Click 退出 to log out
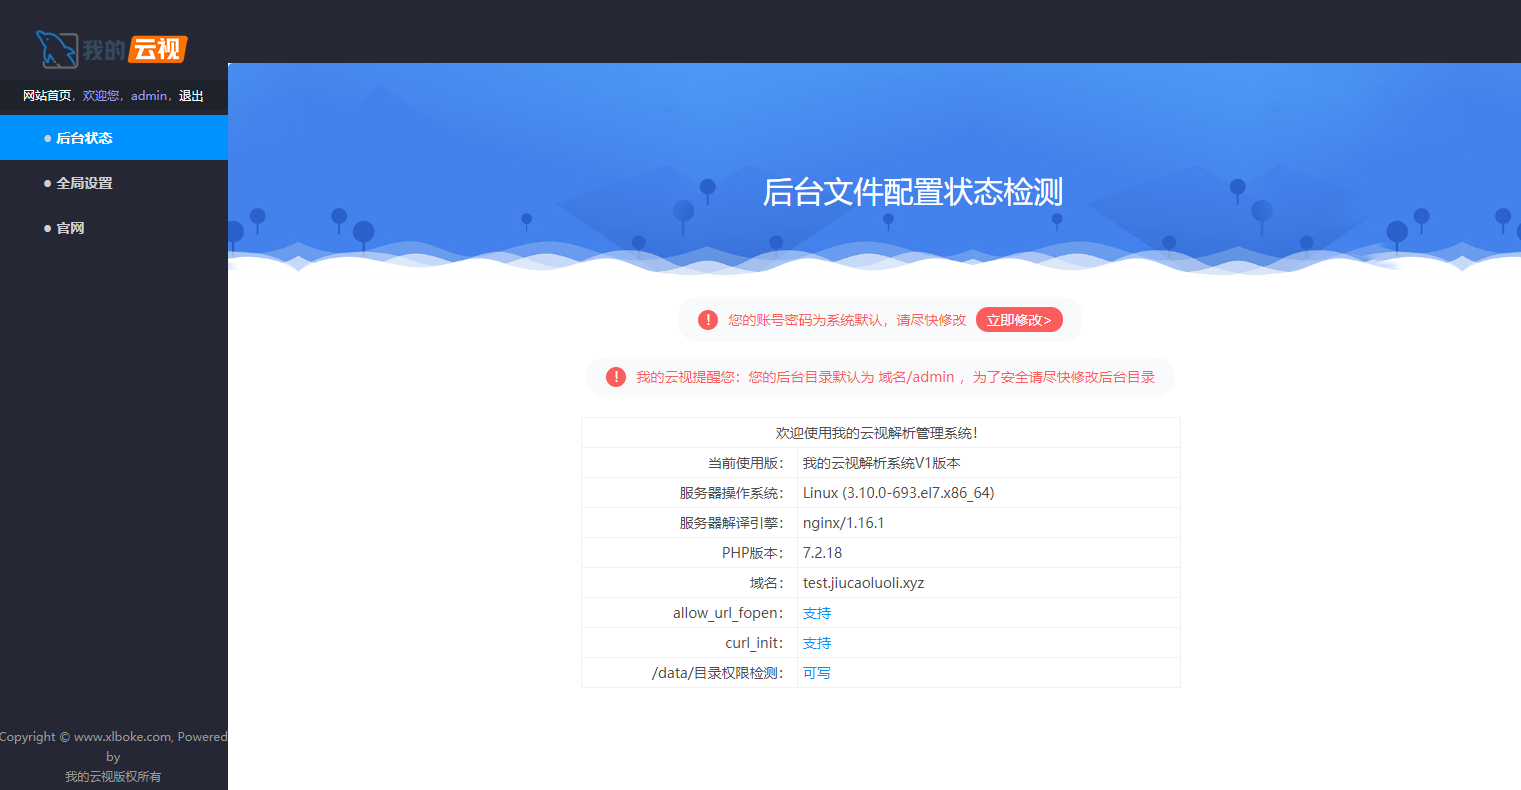The image size is (1521, 790). (x=191, y=96)
